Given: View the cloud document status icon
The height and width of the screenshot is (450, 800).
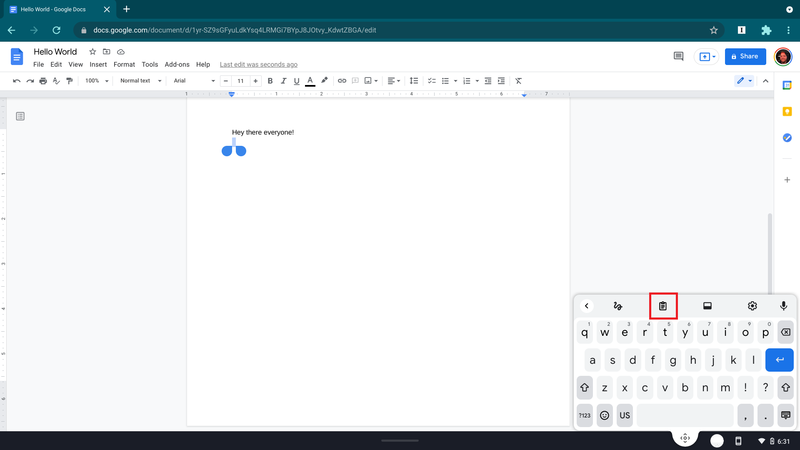Looking at the screenshot, I should coord(120,52).
